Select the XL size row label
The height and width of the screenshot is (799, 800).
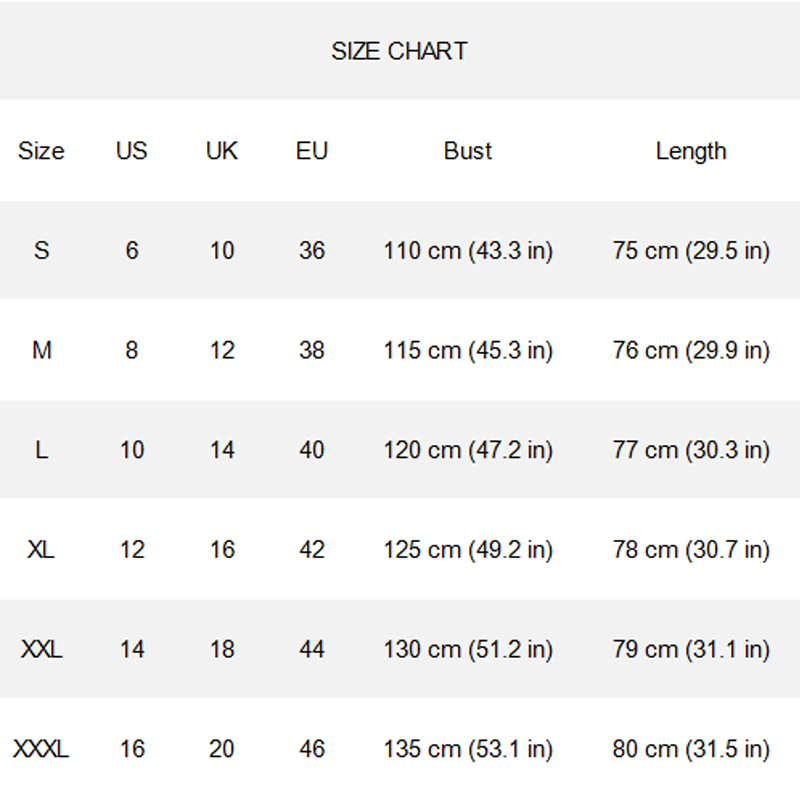coord(41,550)
